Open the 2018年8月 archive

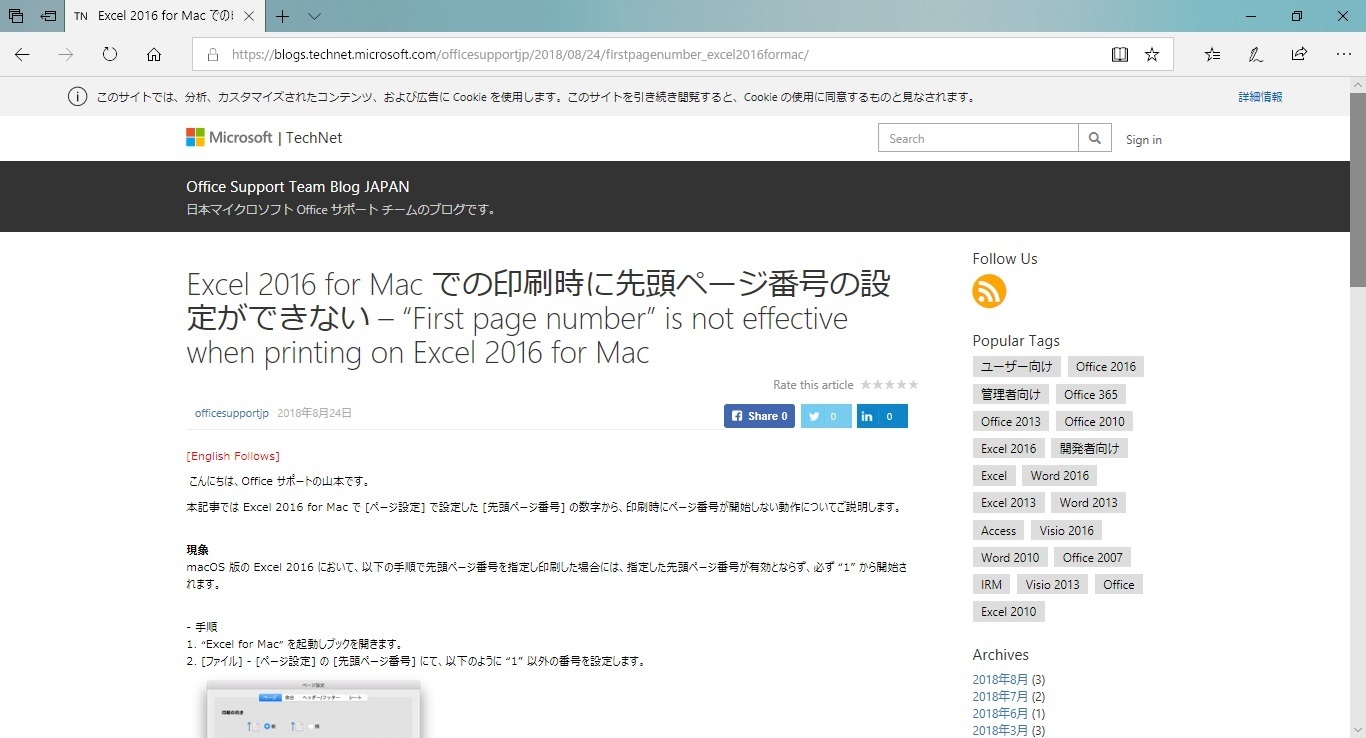coord(1000,680)
